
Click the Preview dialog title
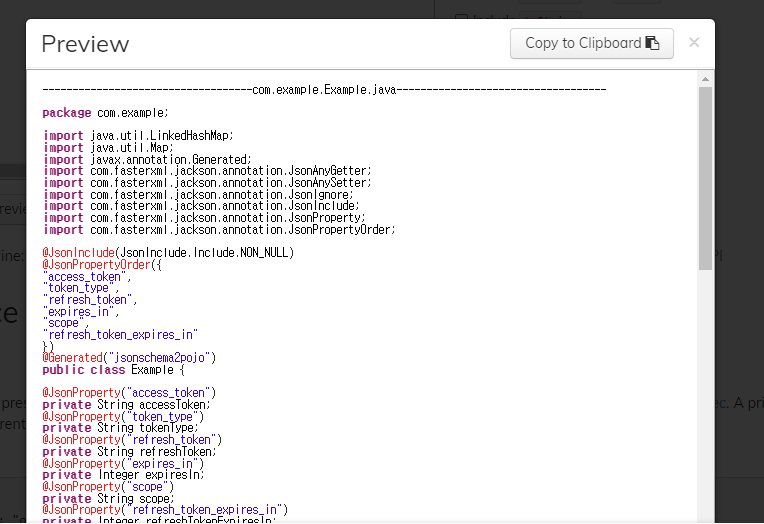85,44
